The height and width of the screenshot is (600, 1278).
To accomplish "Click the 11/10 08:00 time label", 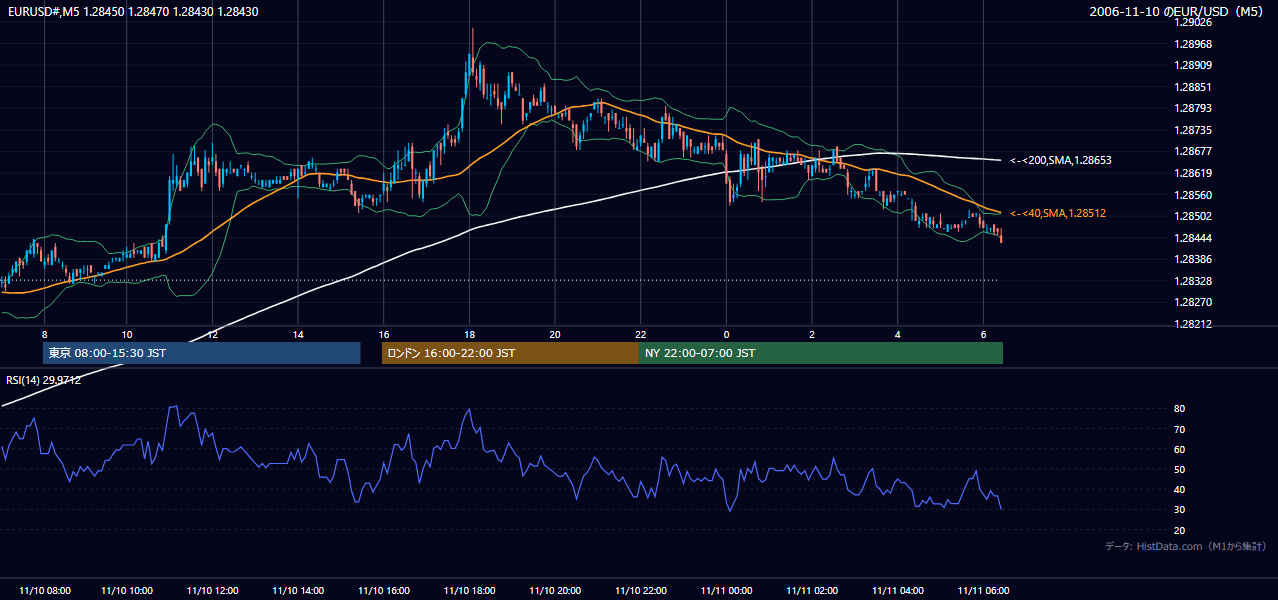I will [x=44, y=590].
